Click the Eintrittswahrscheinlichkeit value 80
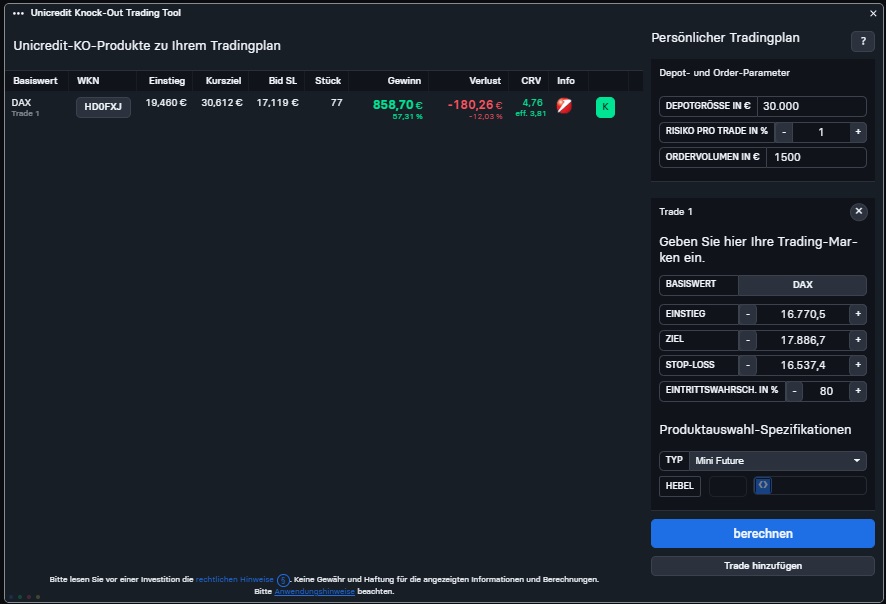The height and width of the screenshot is (604, 886). 826,391
